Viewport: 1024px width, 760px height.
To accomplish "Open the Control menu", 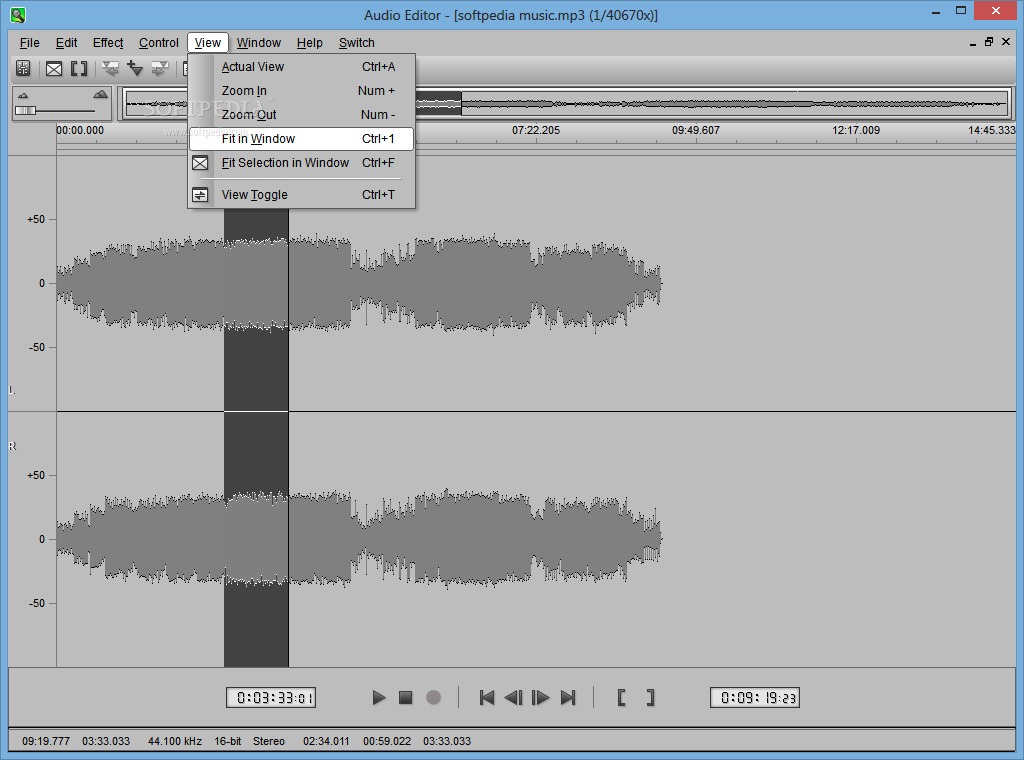I will (x=159, y=43).
